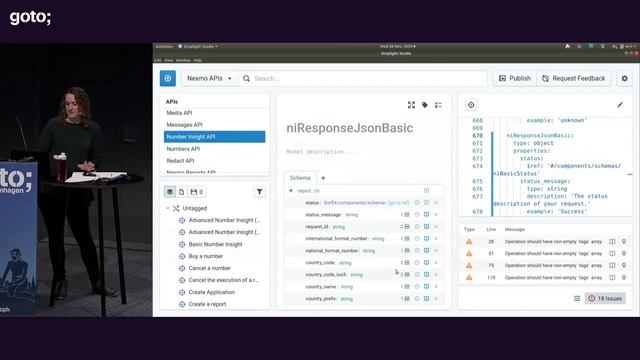Click the unsaved changes save icon
Screen dimensions: 640x360
[197, 192]
